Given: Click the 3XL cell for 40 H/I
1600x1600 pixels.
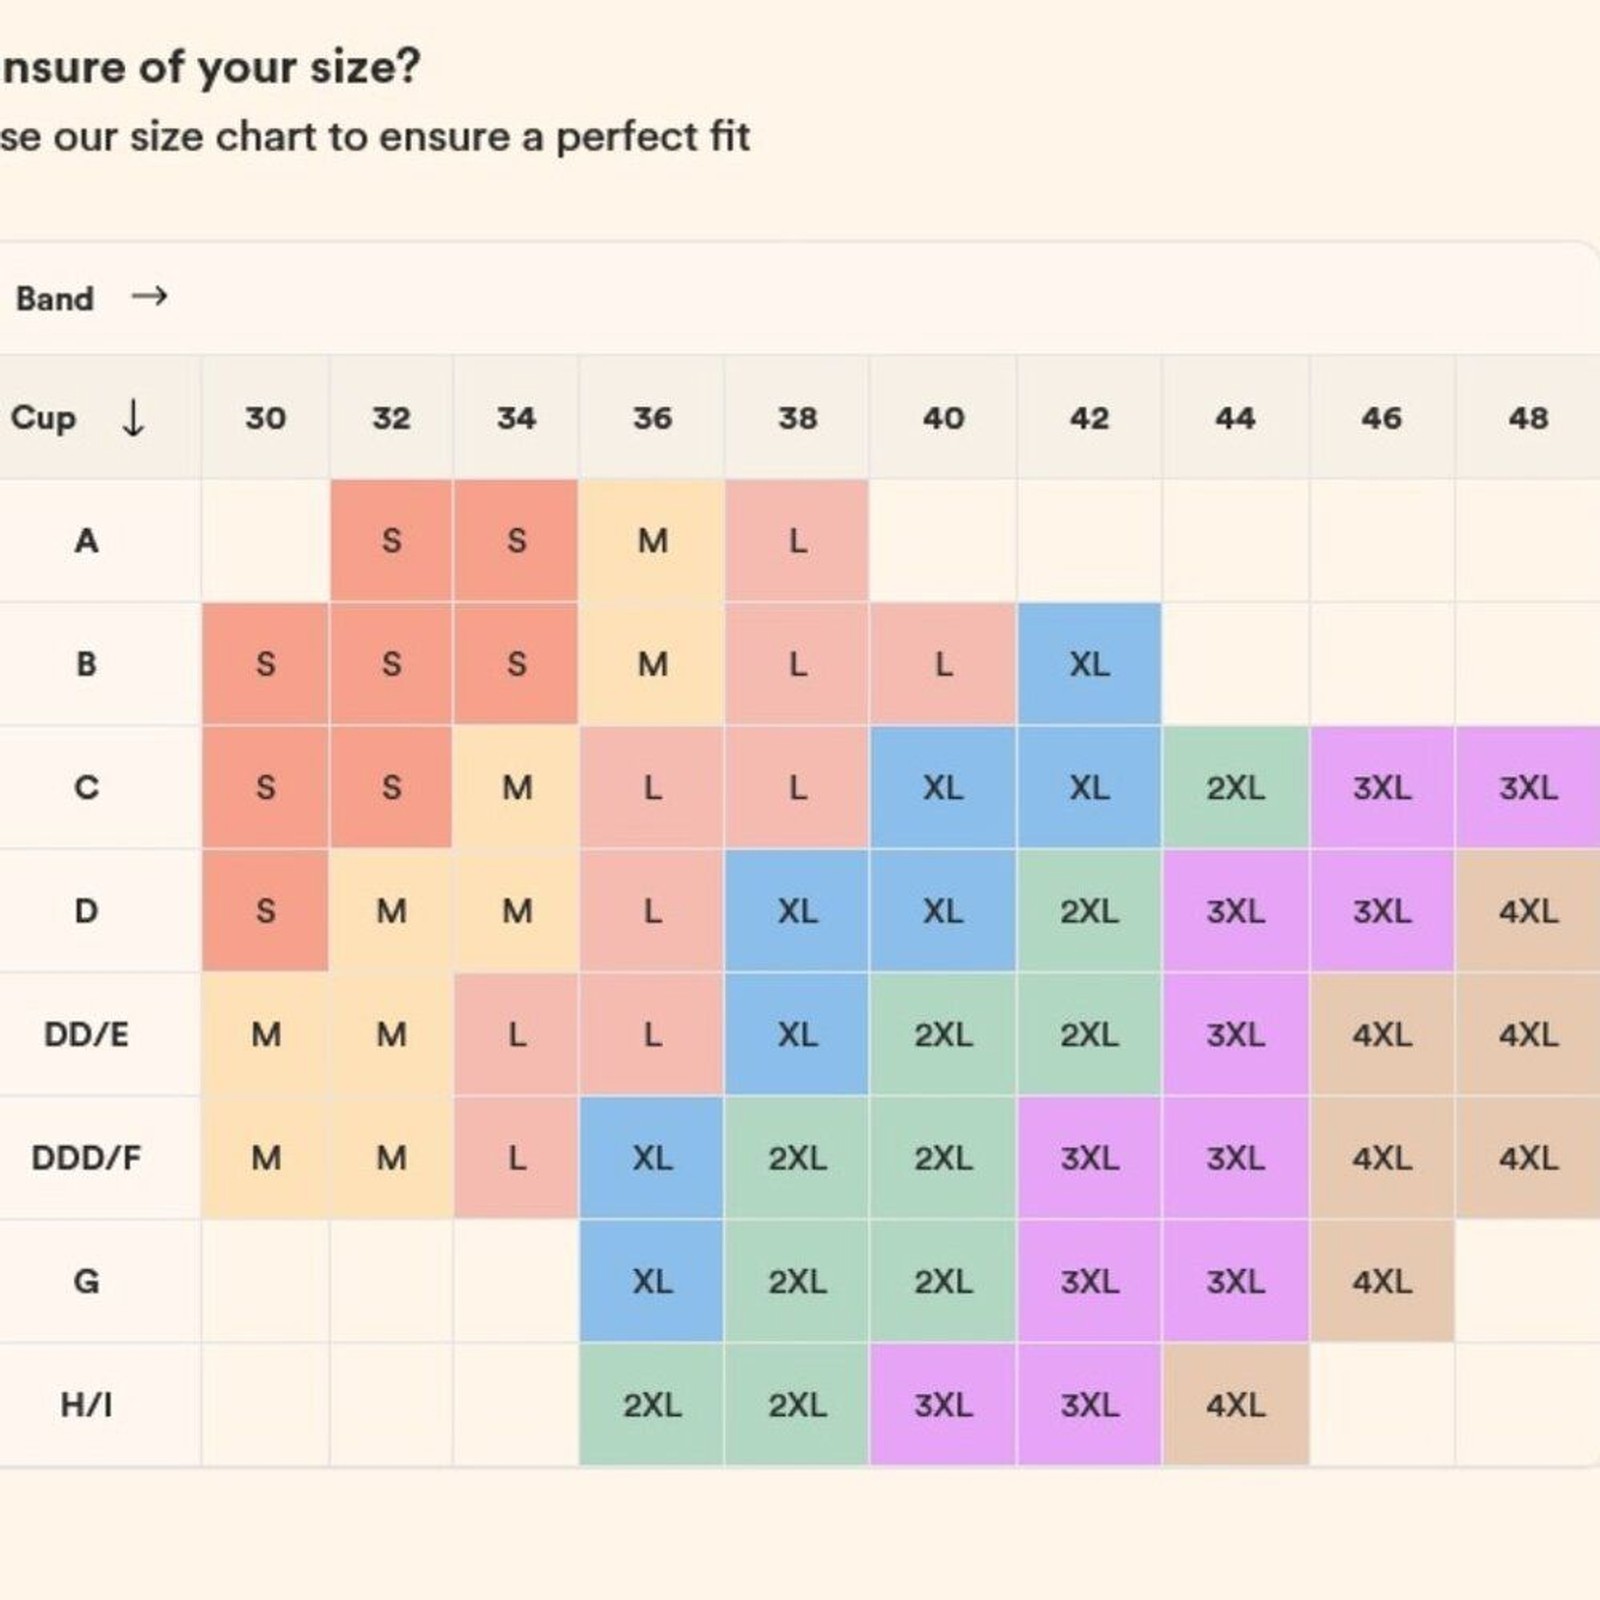Looking at the screenshot, I should [x=943, y=1404].
